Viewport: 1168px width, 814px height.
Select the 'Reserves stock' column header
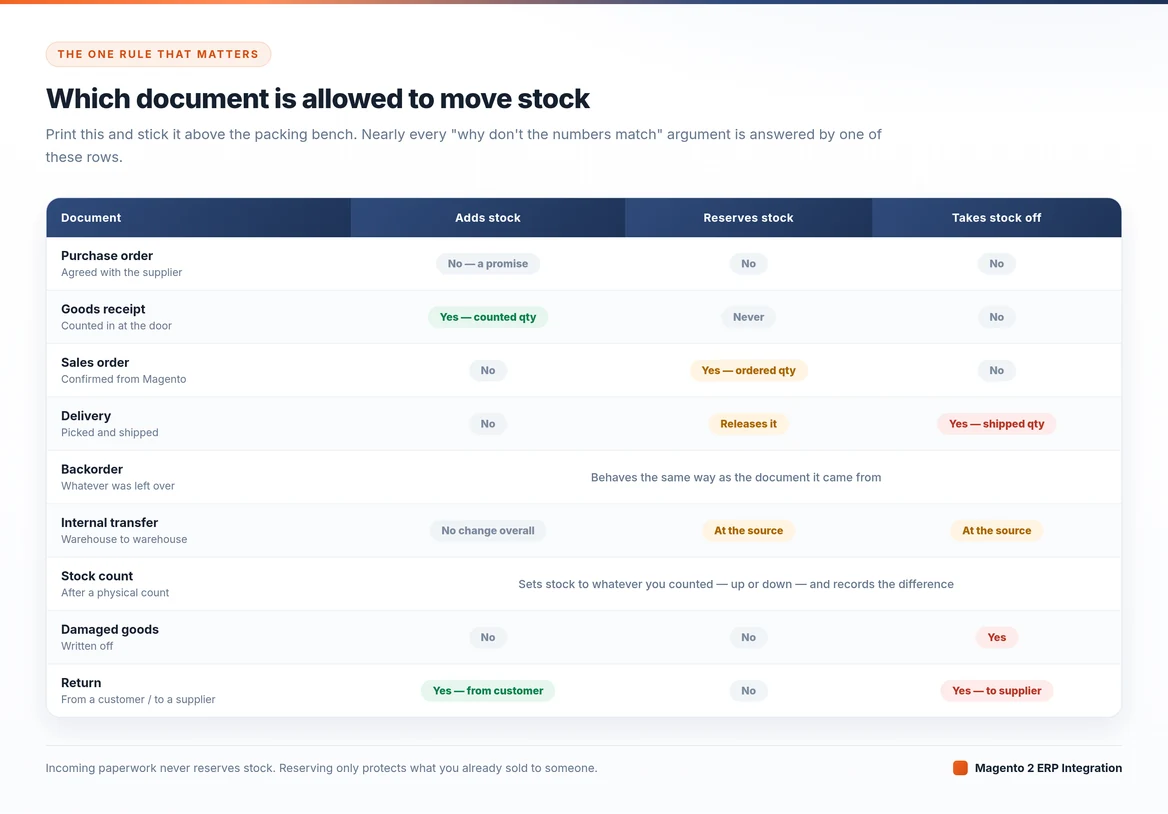click(748, 217)
